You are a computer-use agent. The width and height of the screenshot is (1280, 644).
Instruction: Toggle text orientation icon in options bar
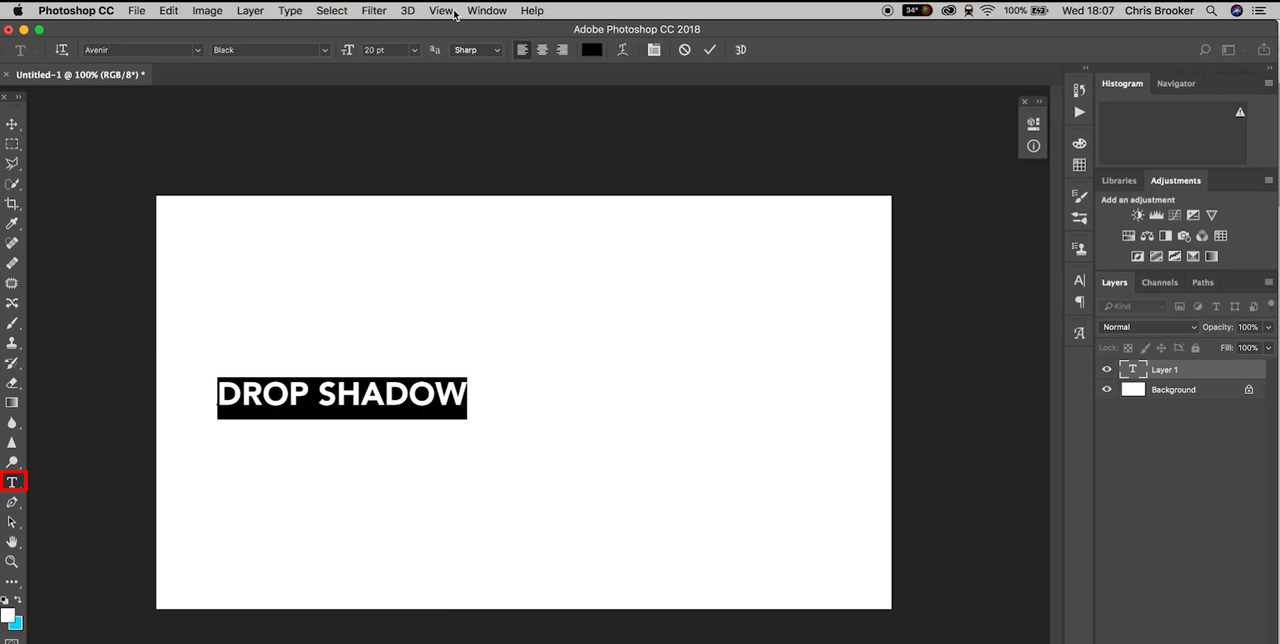[62, 50]
